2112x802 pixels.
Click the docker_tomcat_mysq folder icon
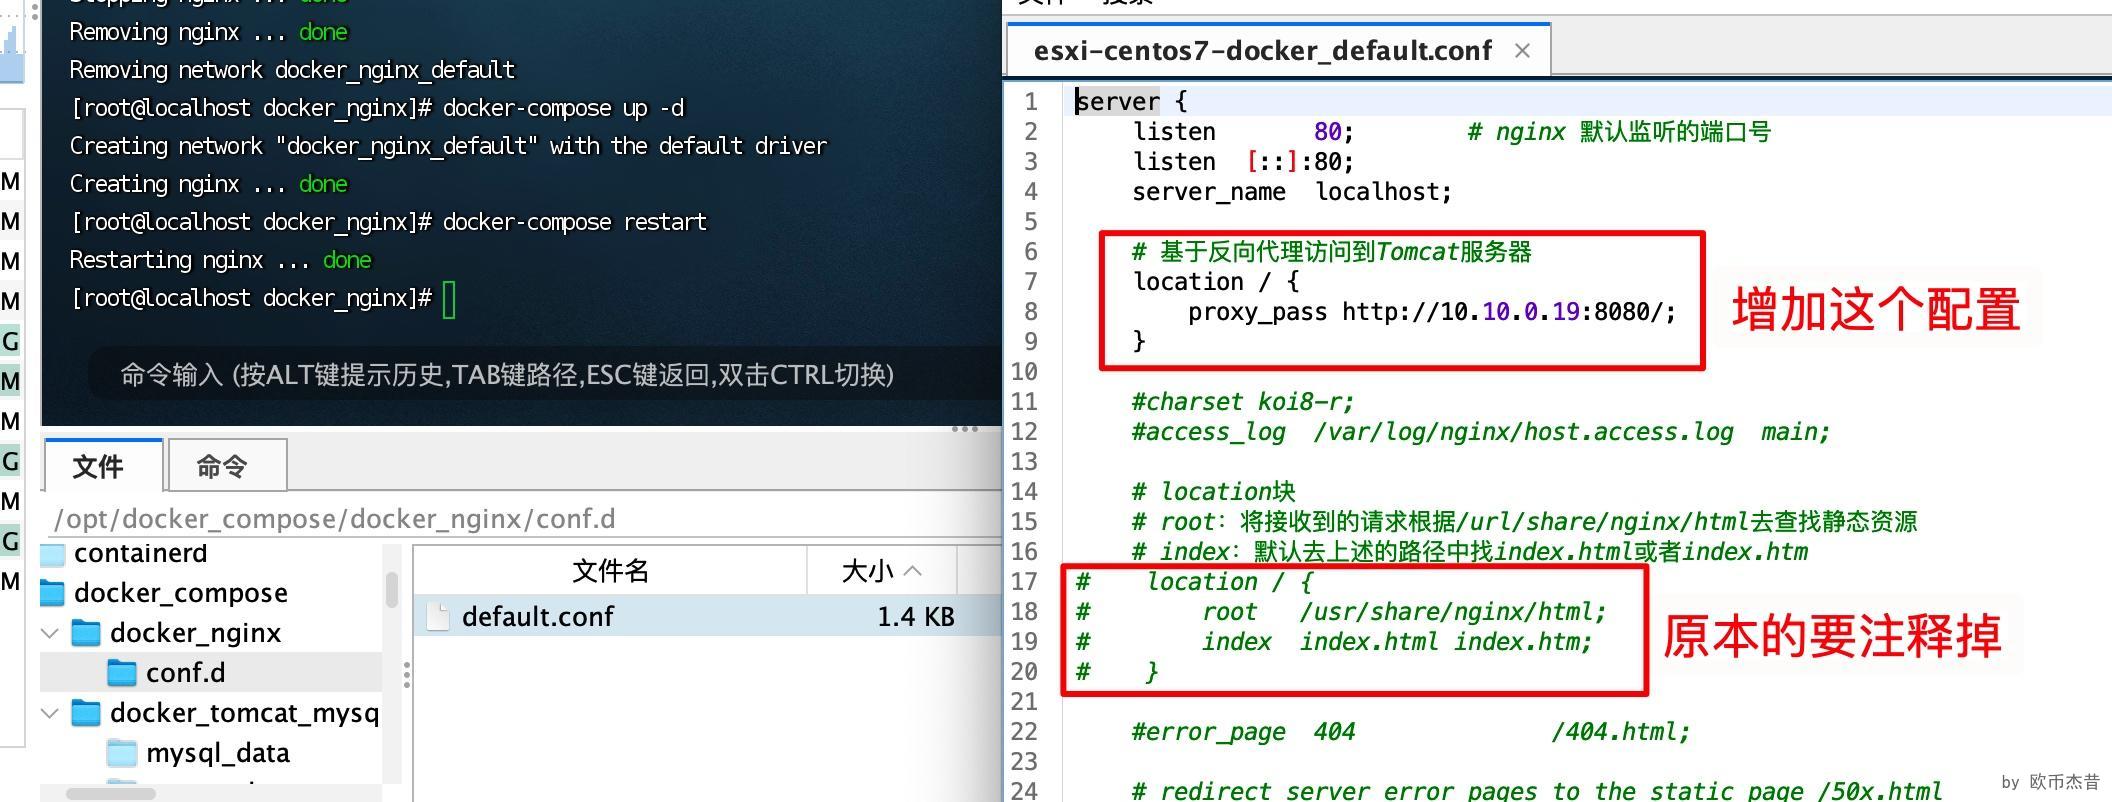click(87, 713)
